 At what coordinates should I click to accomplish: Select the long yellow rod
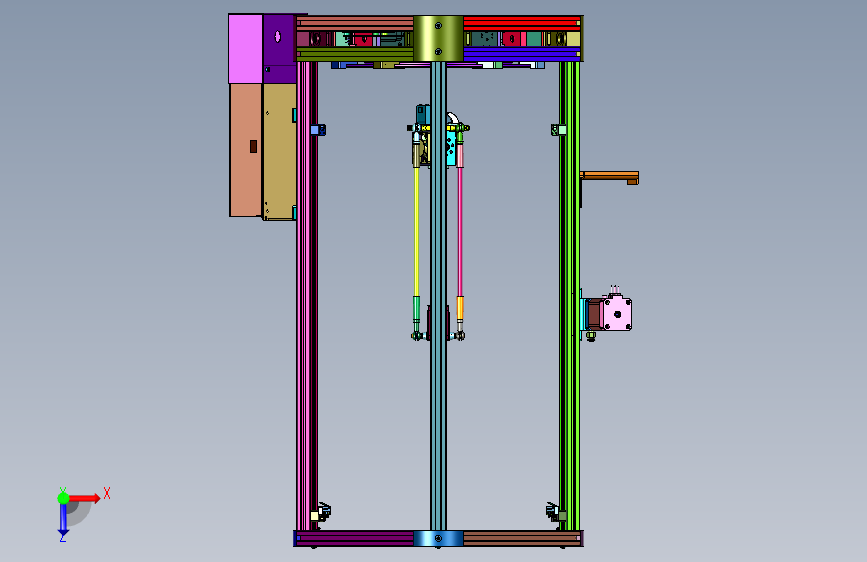coord(416,232)
